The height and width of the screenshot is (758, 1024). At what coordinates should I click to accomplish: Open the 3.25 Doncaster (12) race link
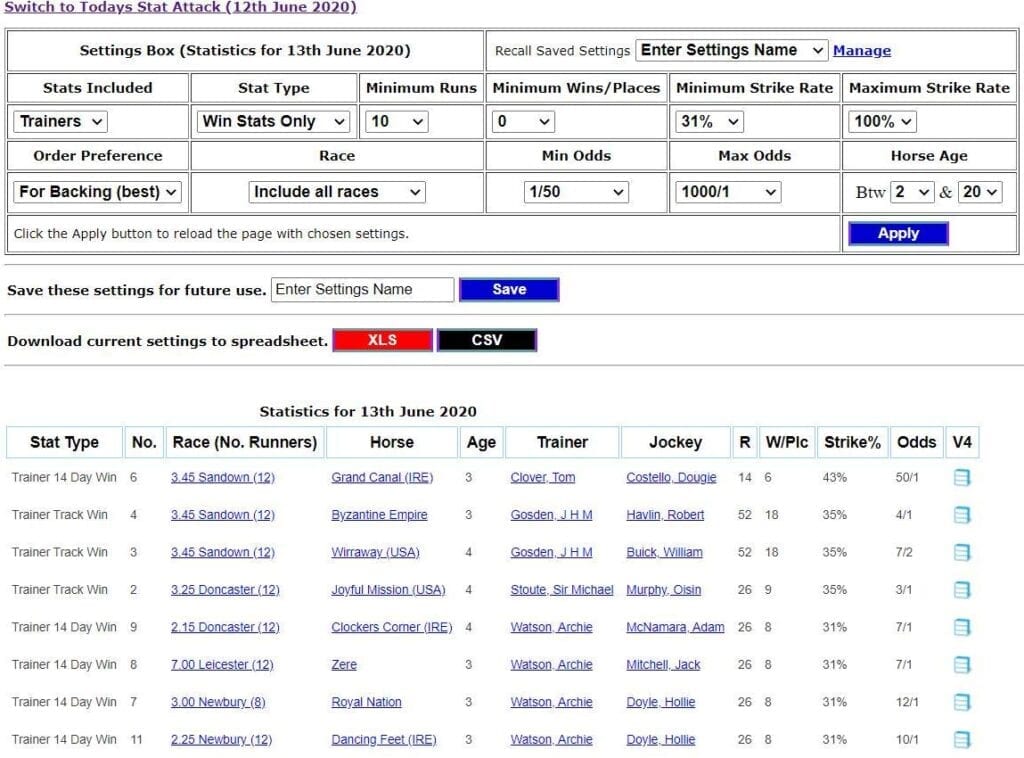click(225, 590)
